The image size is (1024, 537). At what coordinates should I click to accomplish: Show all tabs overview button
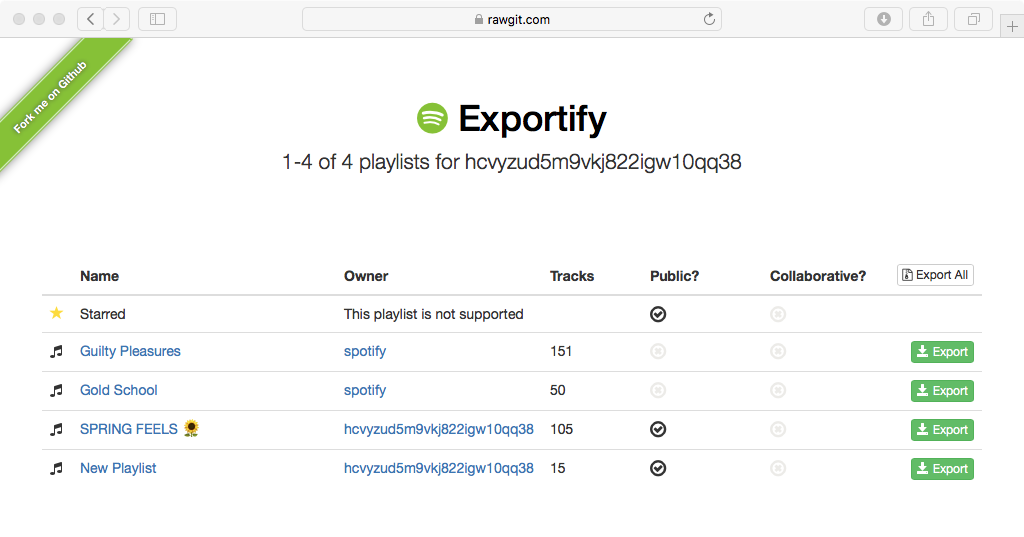pos(974,19)
